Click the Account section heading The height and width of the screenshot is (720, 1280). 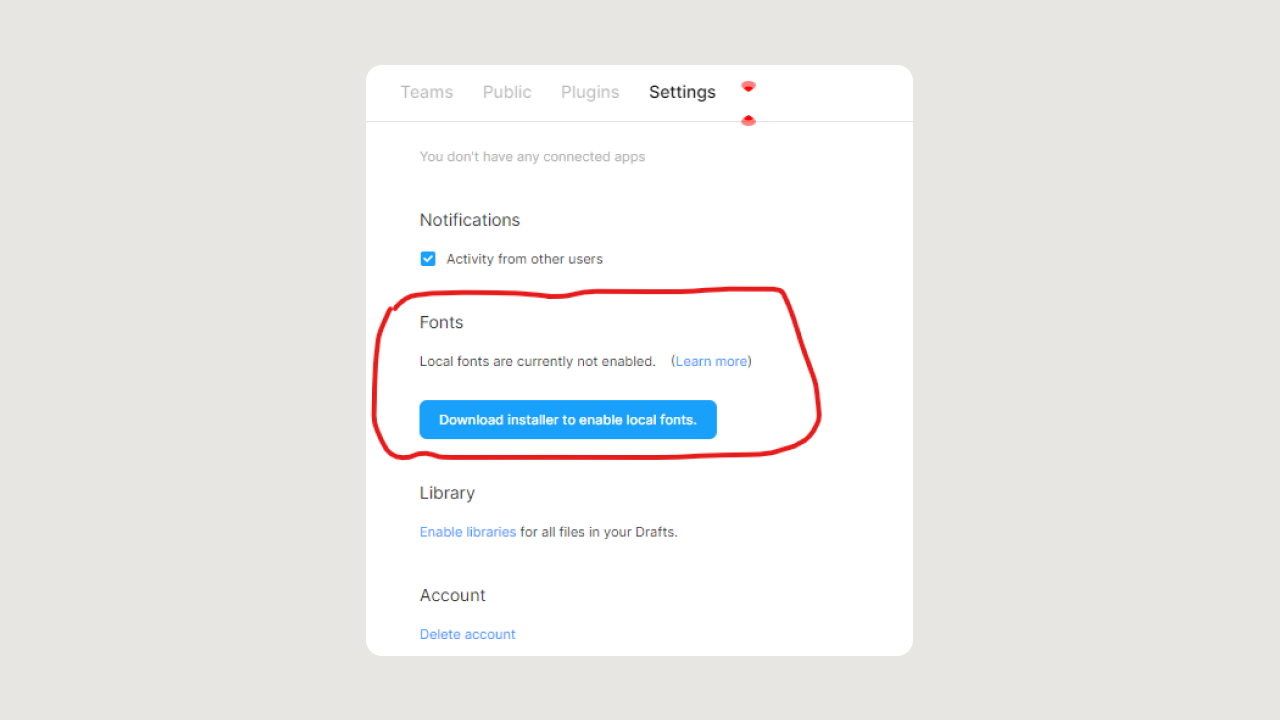pyautogui.click(x=452, y=595)
